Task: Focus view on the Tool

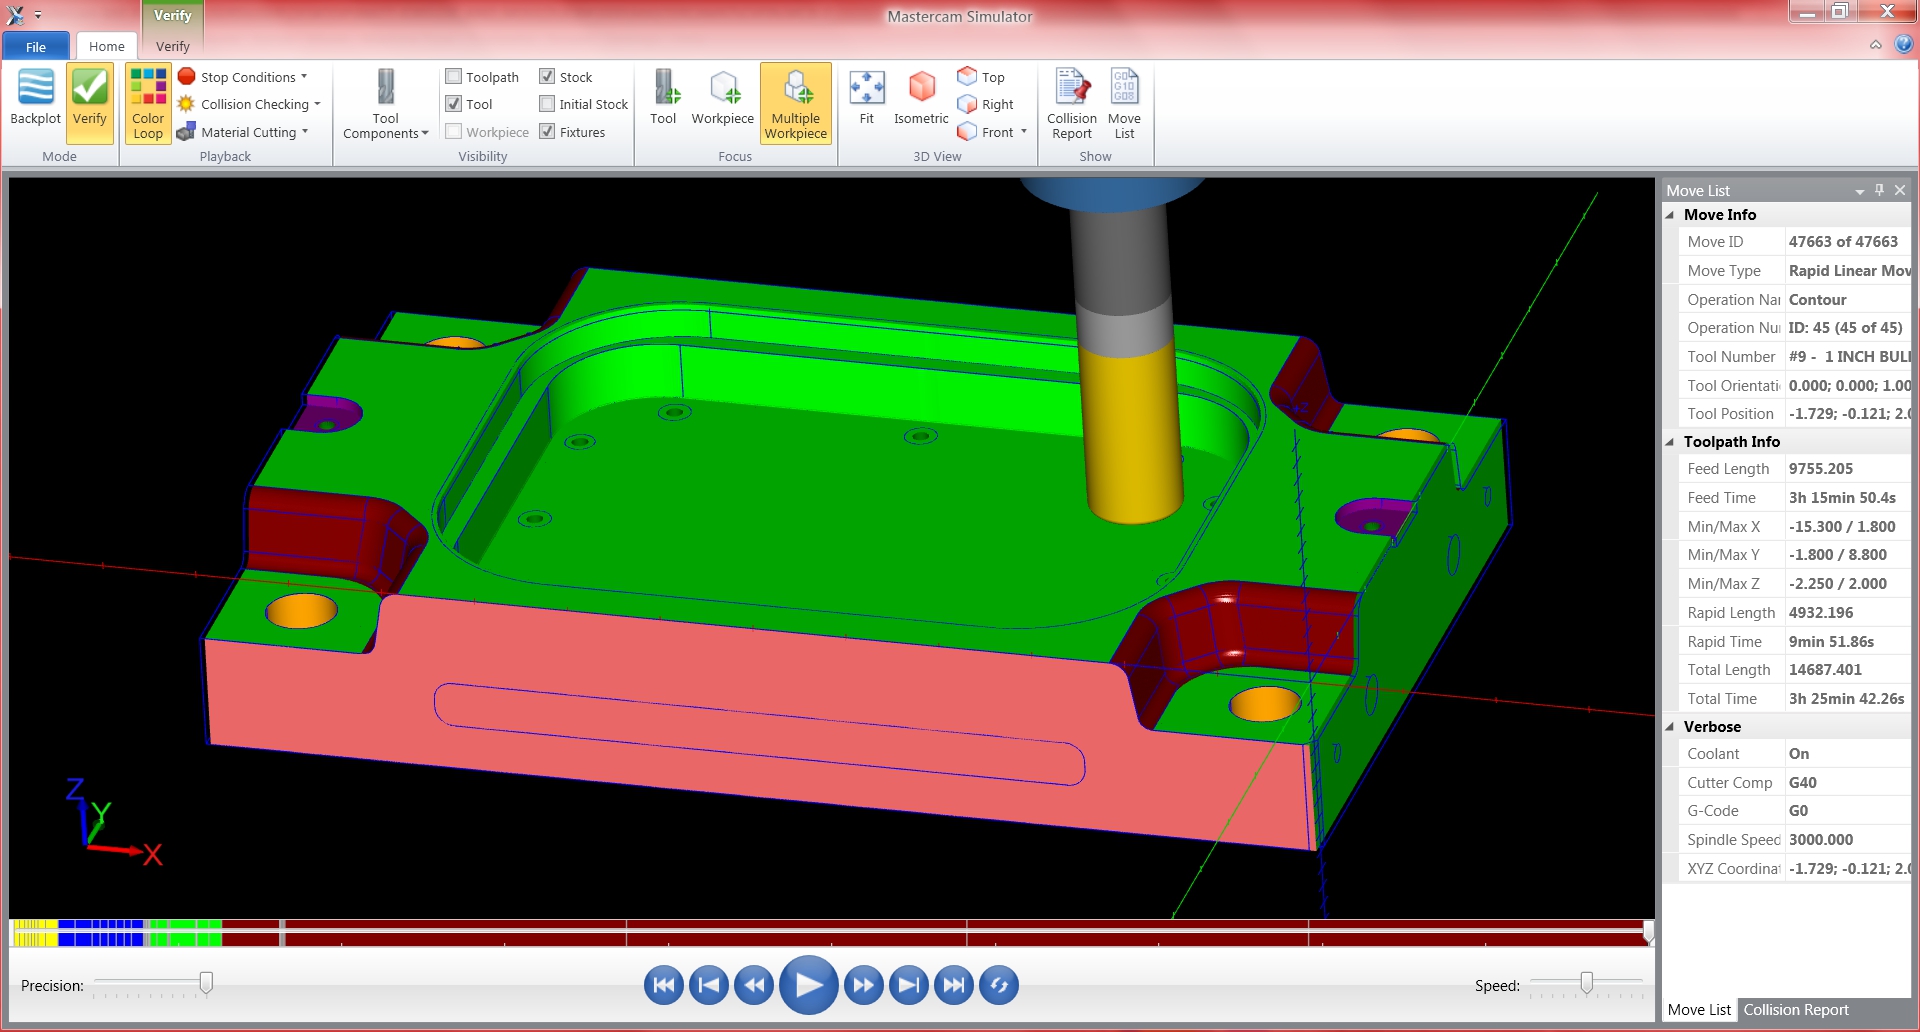Action: (x=663, y=98)
